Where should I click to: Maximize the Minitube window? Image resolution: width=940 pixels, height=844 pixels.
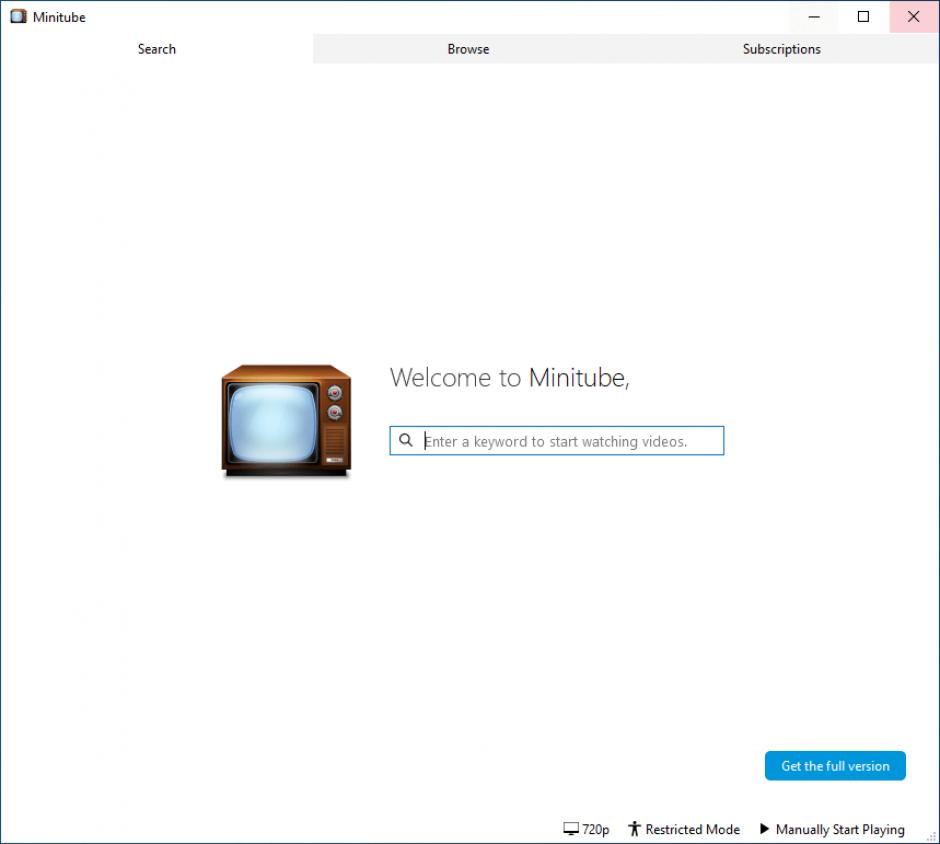pos(863,17)
